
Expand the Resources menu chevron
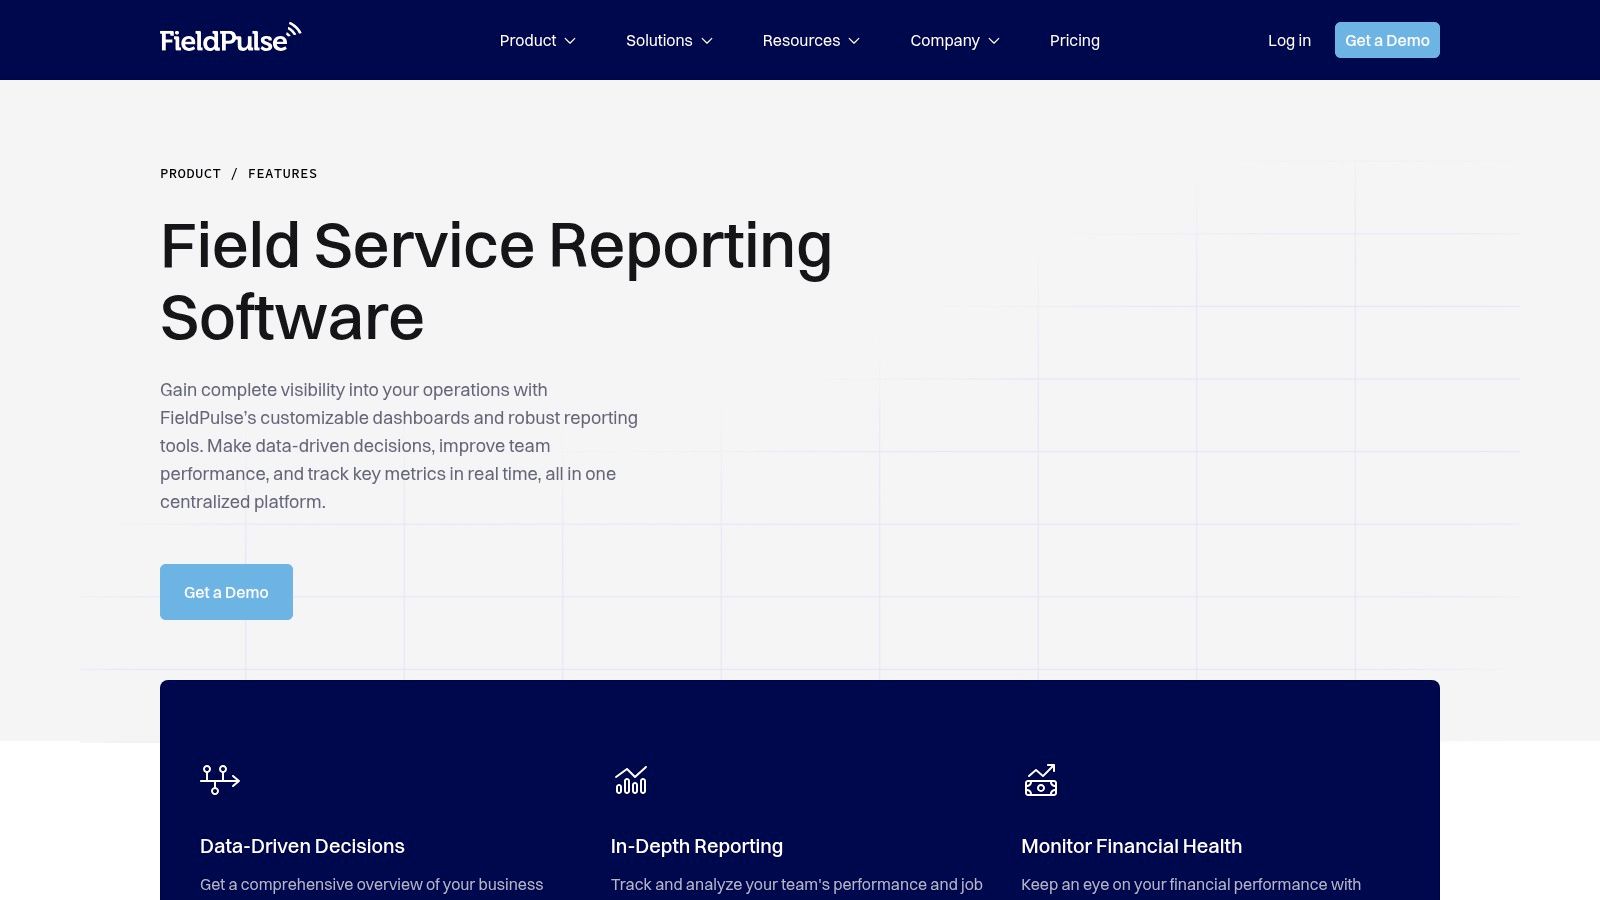click(854, 41)
